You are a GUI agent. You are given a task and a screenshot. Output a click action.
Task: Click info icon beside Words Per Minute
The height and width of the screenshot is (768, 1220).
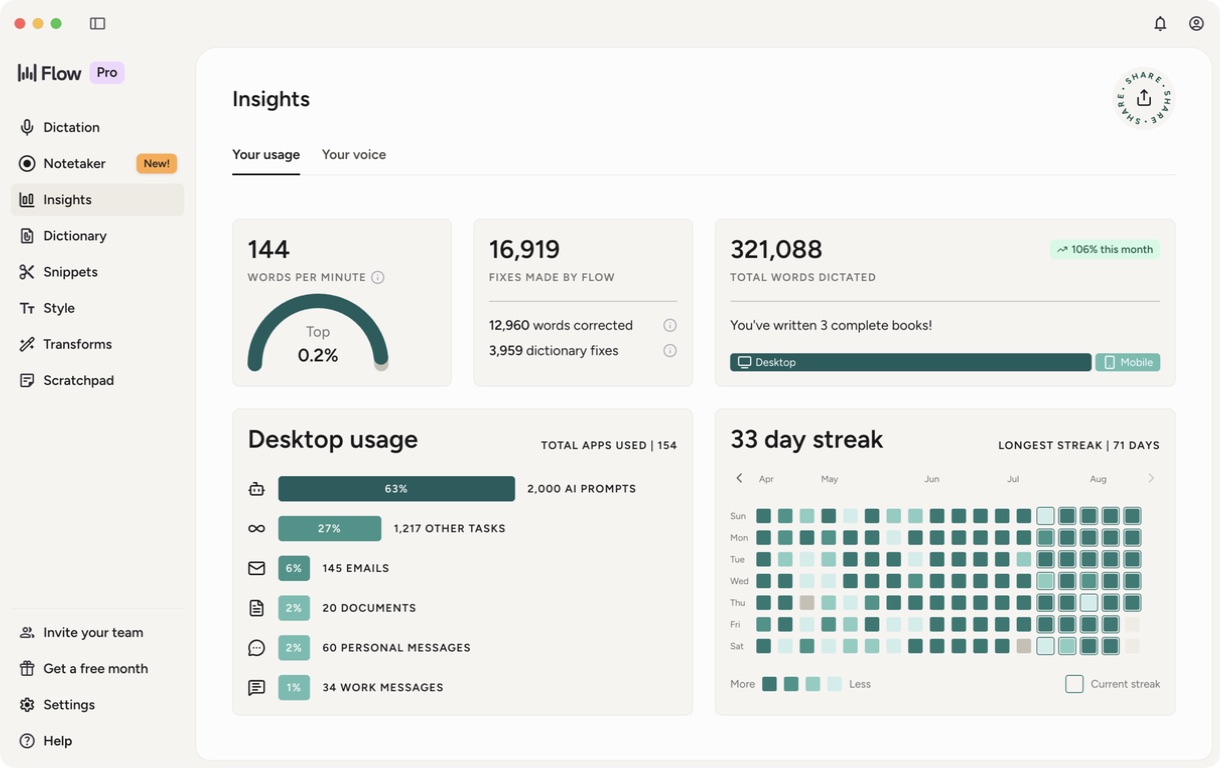(x=378, y=277)
